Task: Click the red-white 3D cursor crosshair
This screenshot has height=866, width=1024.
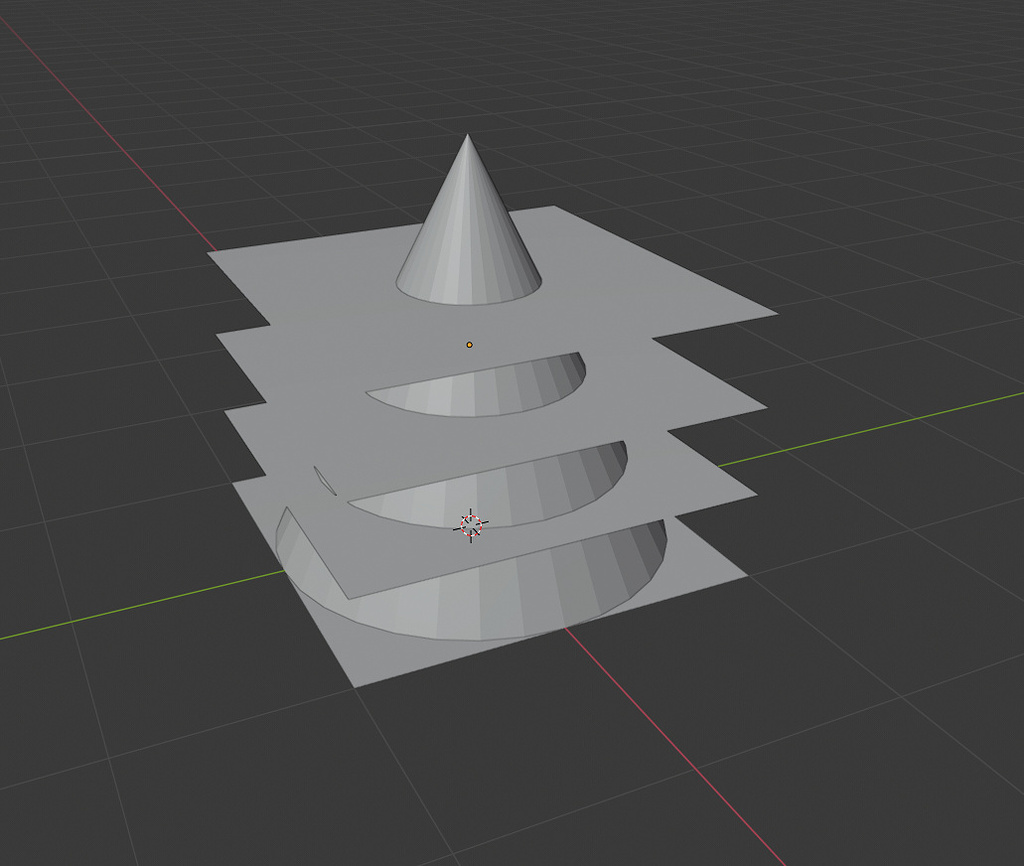Action: pyautogui.click(x=471, y=525)
